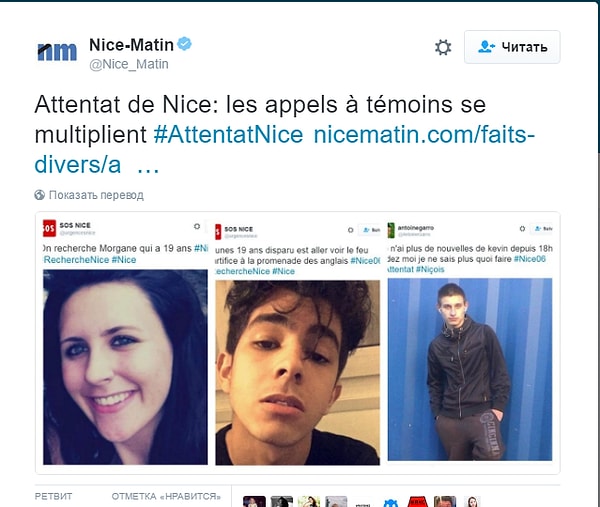Open the curly-haired young man photo
600x507 pixels.
tap(297, 372)
